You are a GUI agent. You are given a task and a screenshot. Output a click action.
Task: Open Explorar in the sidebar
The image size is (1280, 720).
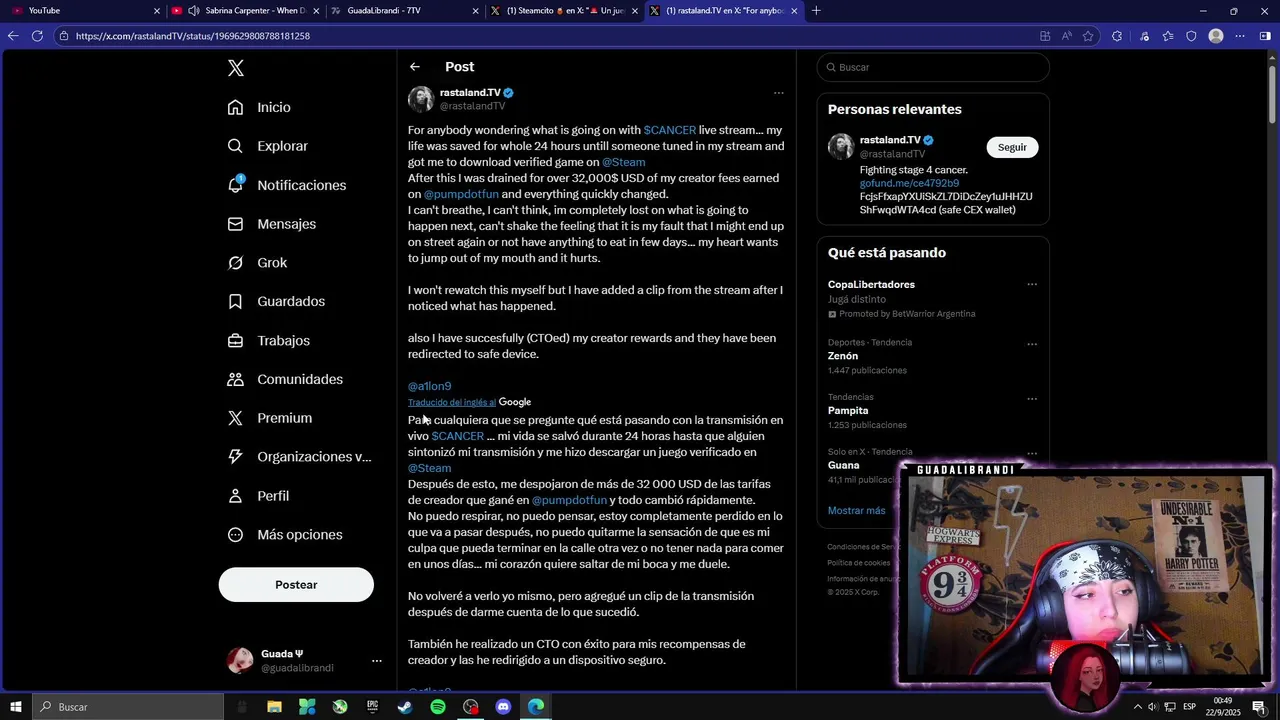(x=267, y=146)
